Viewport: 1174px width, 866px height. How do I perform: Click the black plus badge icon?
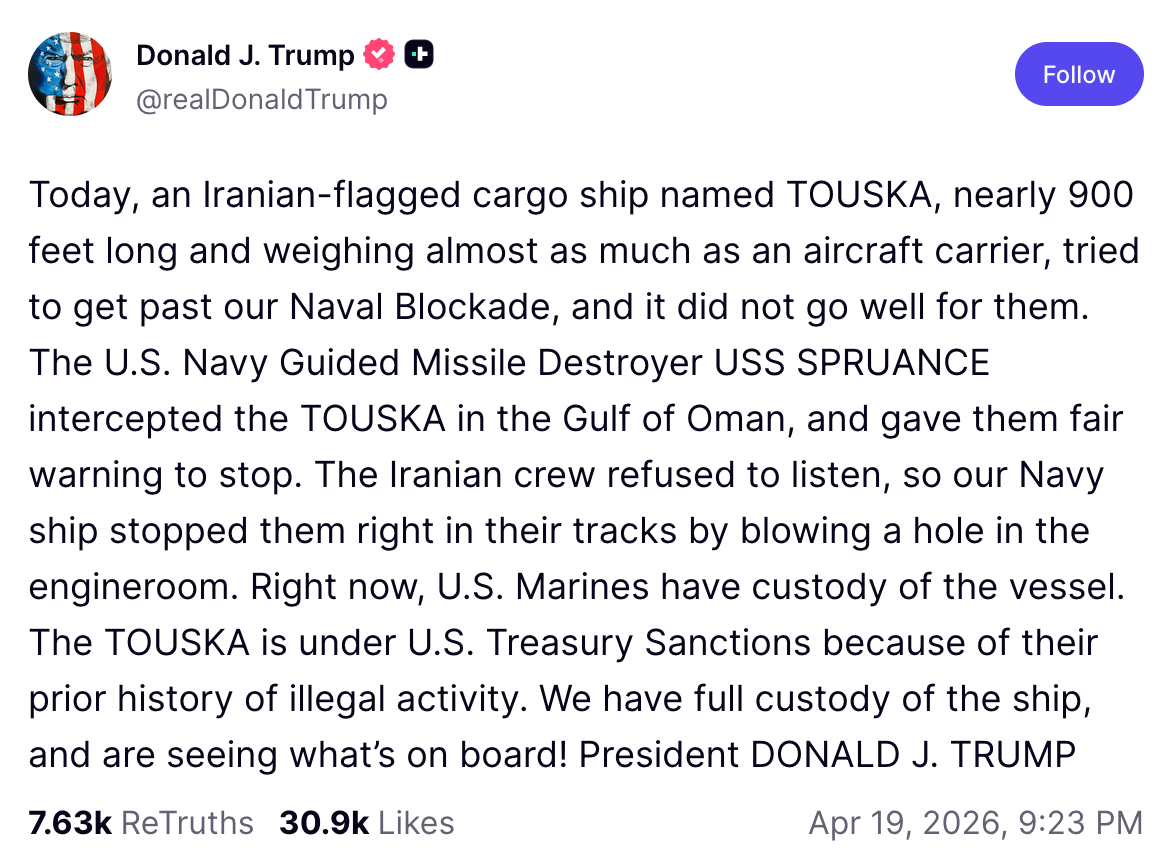[x=418, y=55]
